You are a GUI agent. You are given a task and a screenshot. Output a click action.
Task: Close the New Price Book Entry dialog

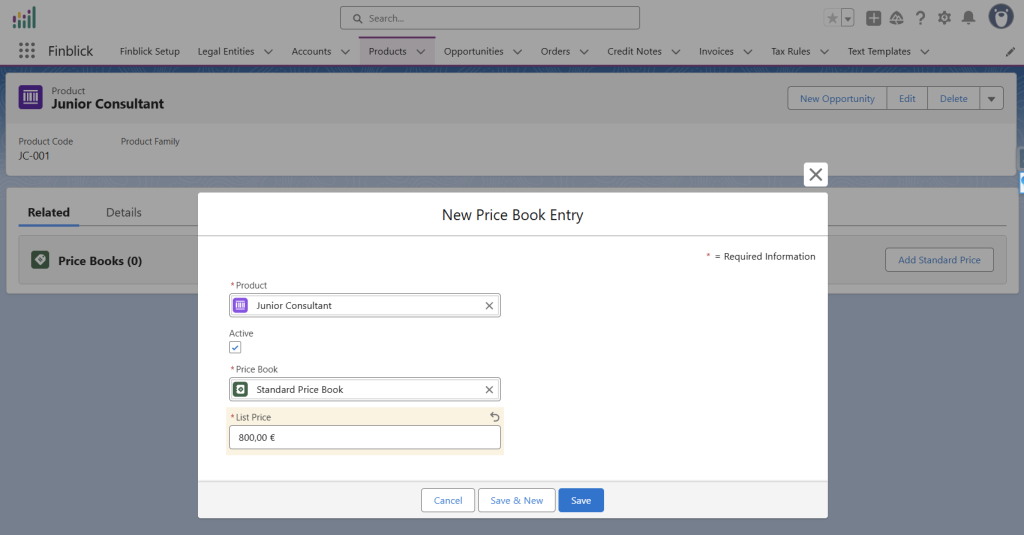pos(815,175)
